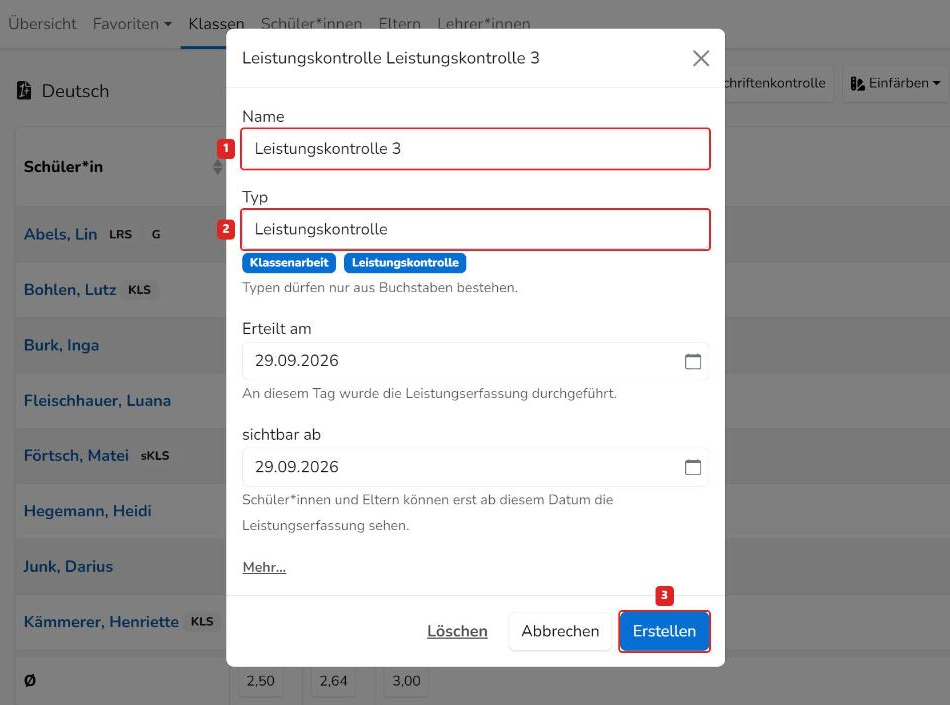Click the Deutsch subject book icon
The width and height of the screenshot is (950, 705).
click(24, 90)
